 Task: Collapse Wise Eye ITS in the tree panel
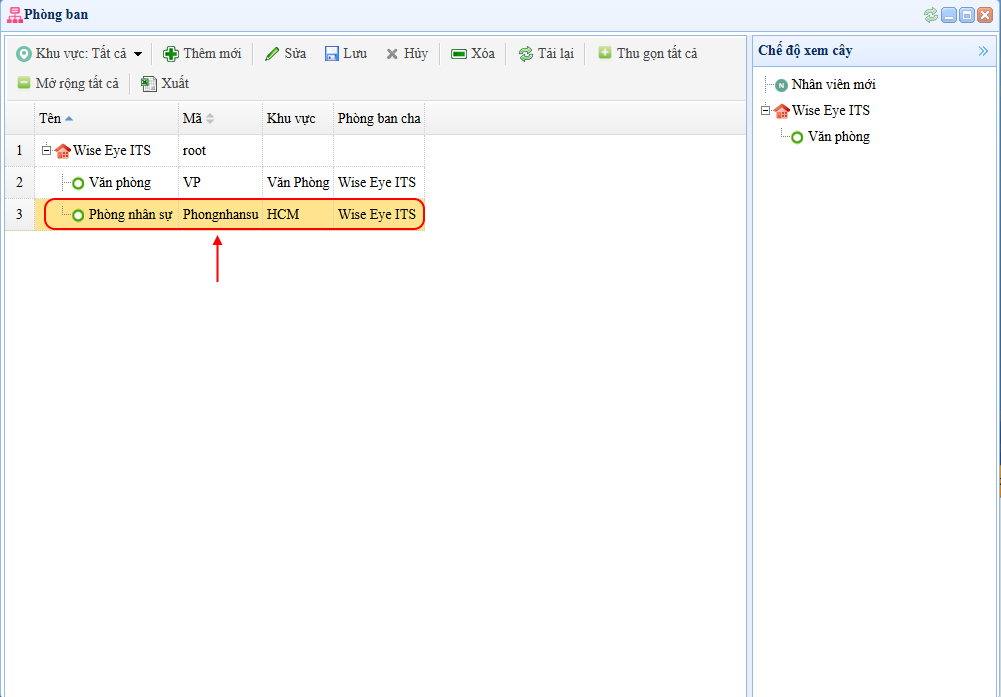tap(765, 111)
